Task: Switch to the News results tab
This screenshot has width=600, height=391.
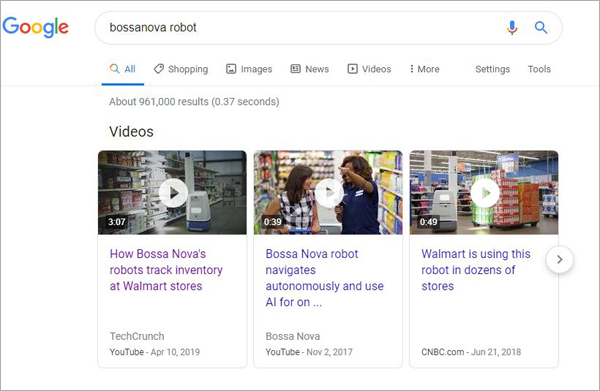Action: 310,69
